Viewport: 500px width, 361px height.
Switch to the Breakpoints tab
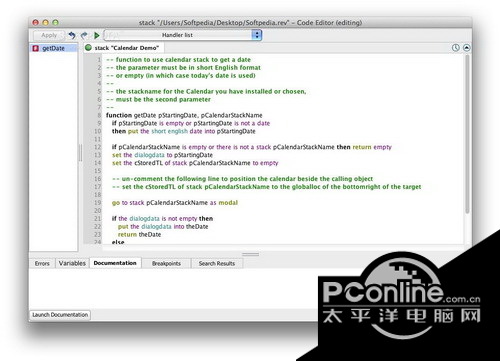coord(166,263)
